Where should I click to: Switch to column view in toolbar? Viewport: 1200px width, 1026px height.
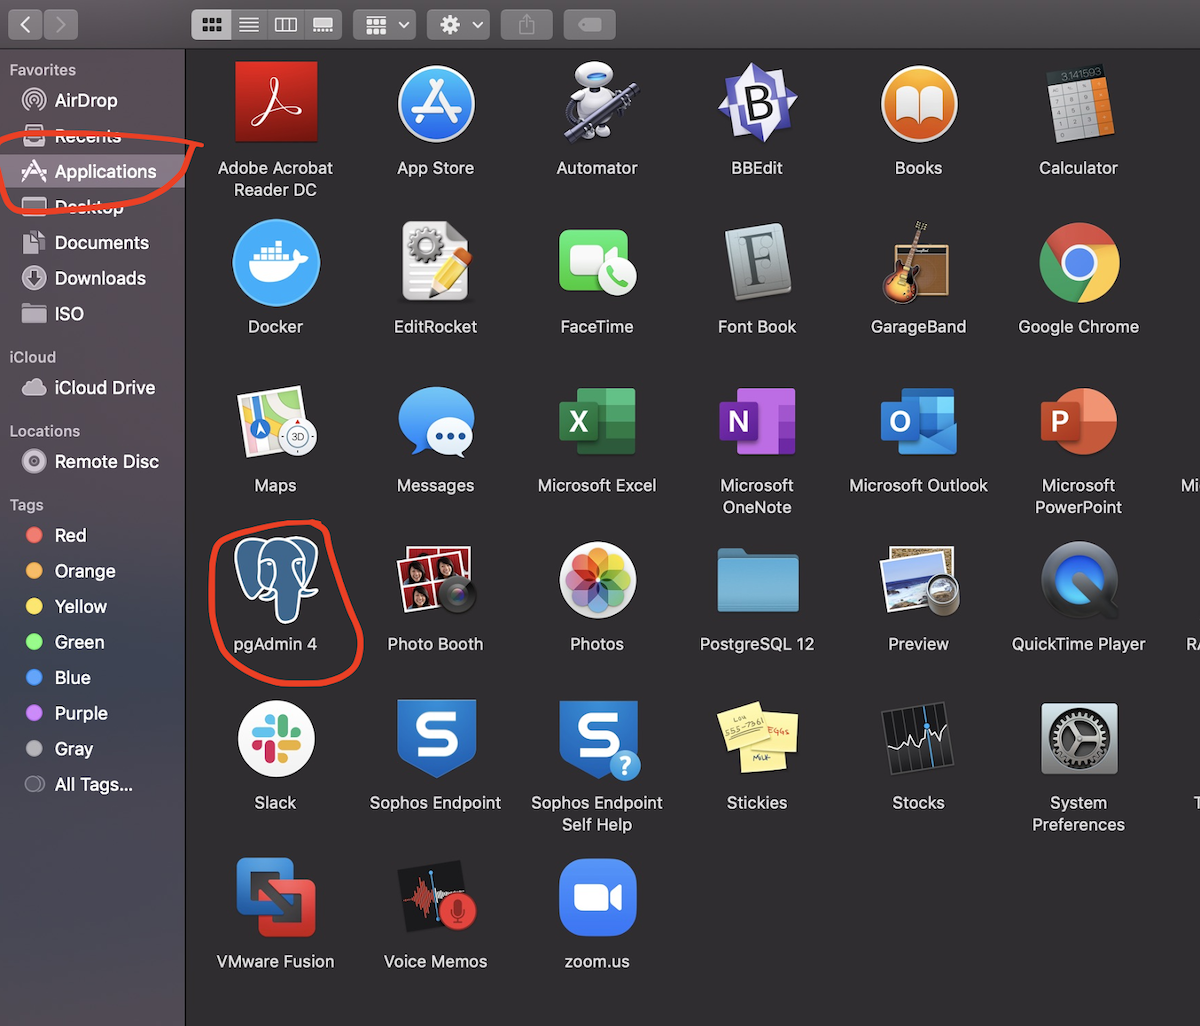tap(286, 25)
